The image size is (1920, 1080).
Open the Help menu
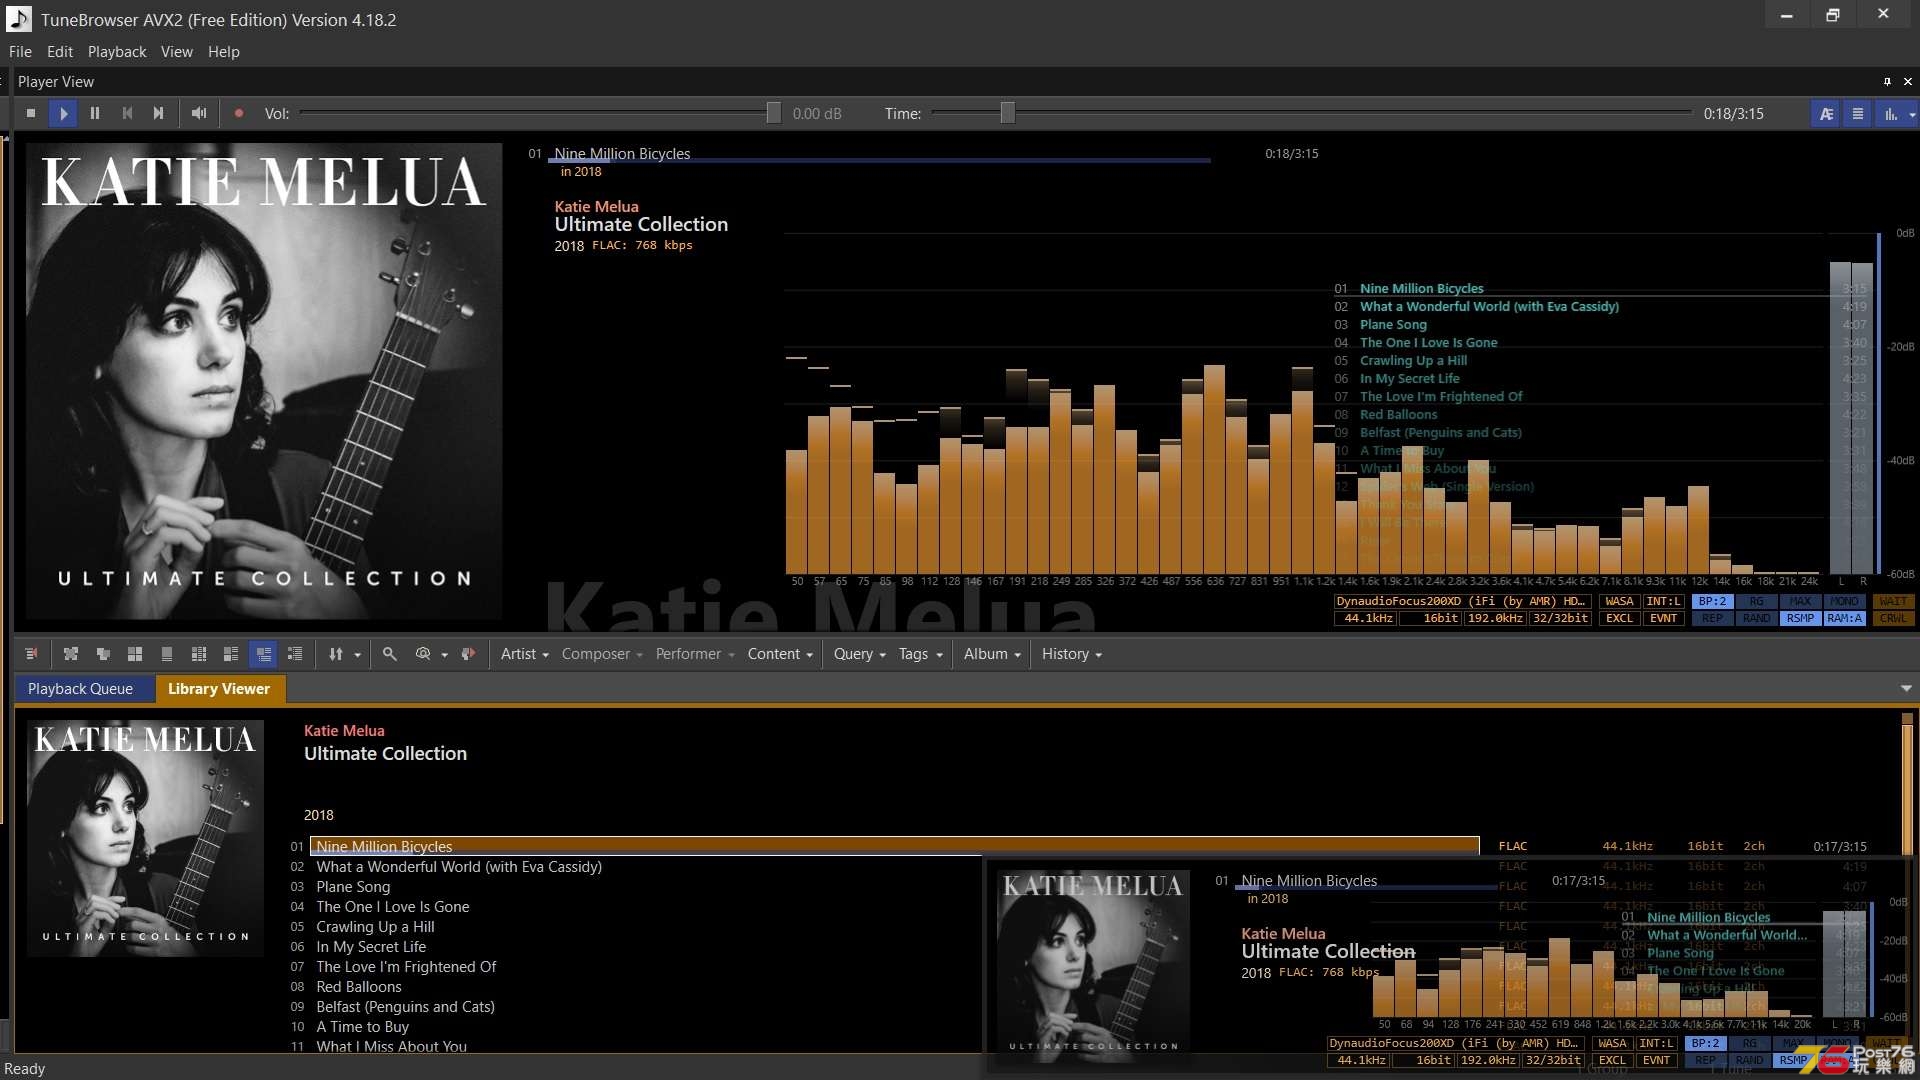click(x=224, y=52)
